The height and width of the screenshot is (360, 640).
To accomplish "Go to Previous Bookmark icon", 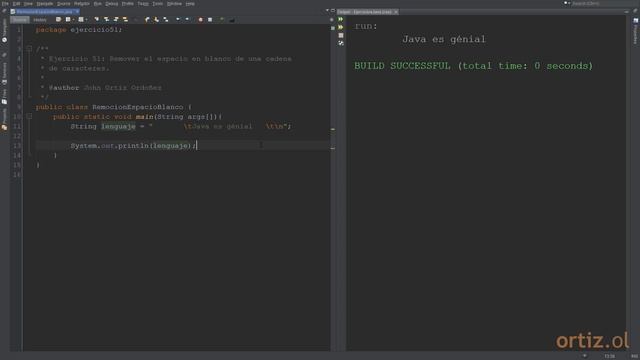I will (147, 19).
